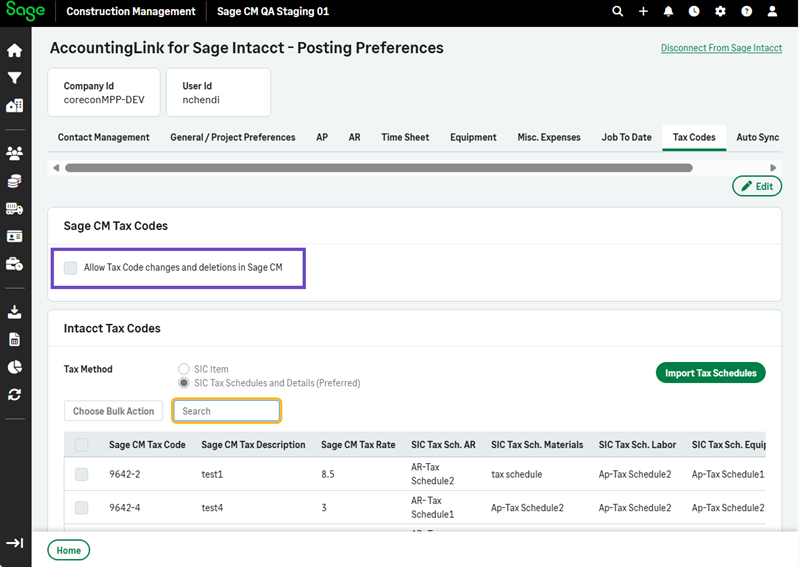
Task: Select SIC Tax Schedules and Details radio
Action: (x=184, y=383)
